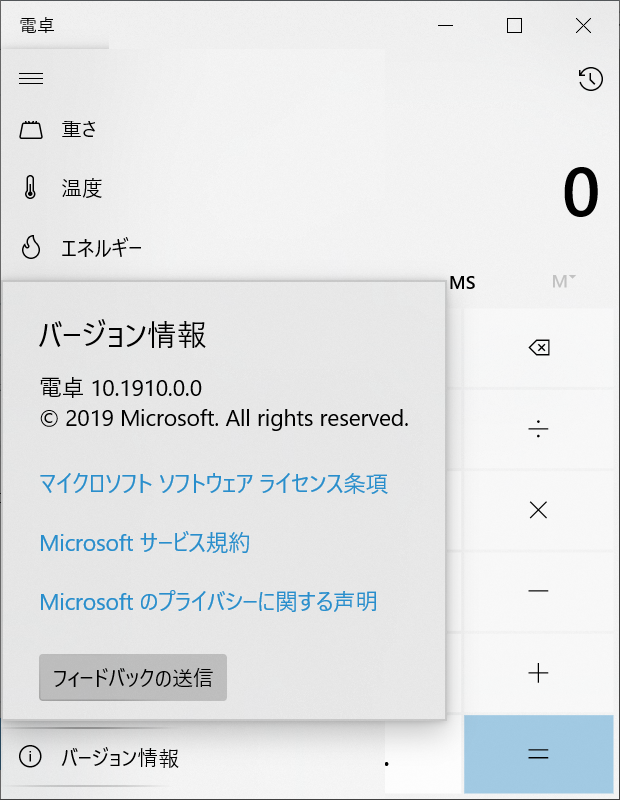Open the Microsoft サービス規約 link

[x=145, y=543]
